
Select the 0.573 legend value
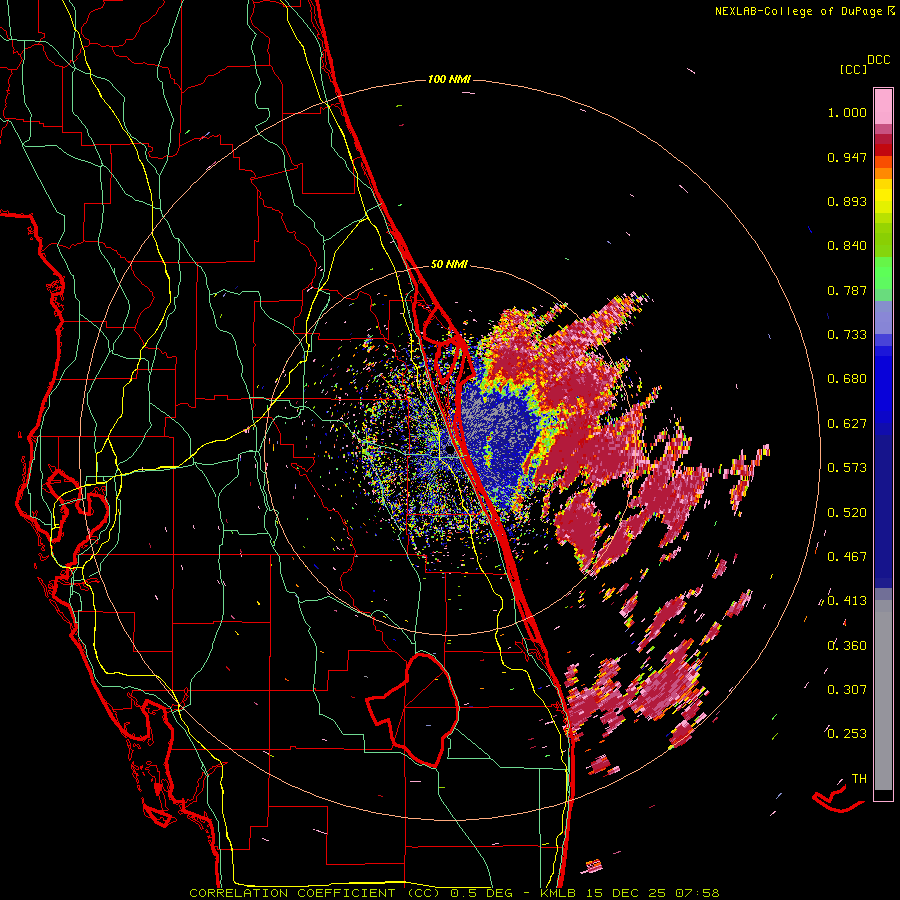(x=847, y=468)
